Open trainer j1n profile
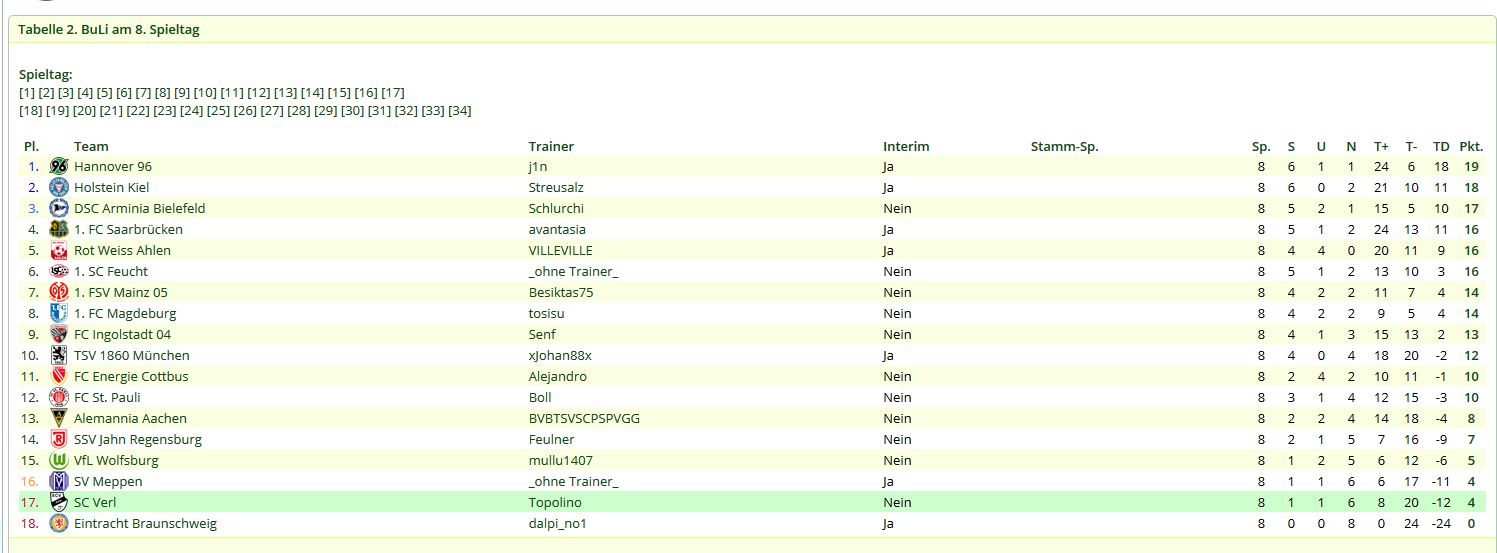The image size is (1497, 553). pyautogui.click(x=538, y=166)
